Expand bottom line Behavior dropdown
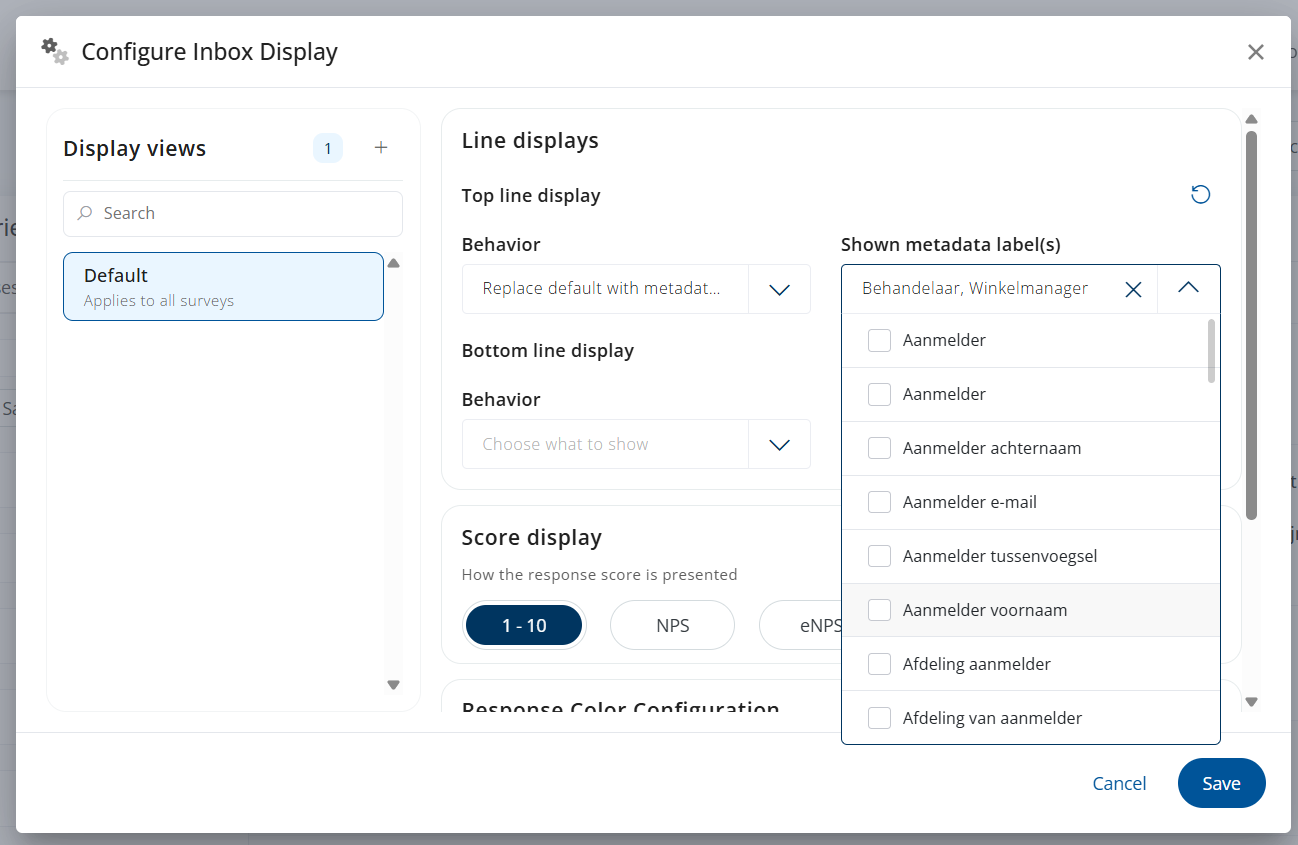 click(x=636, y=444)
